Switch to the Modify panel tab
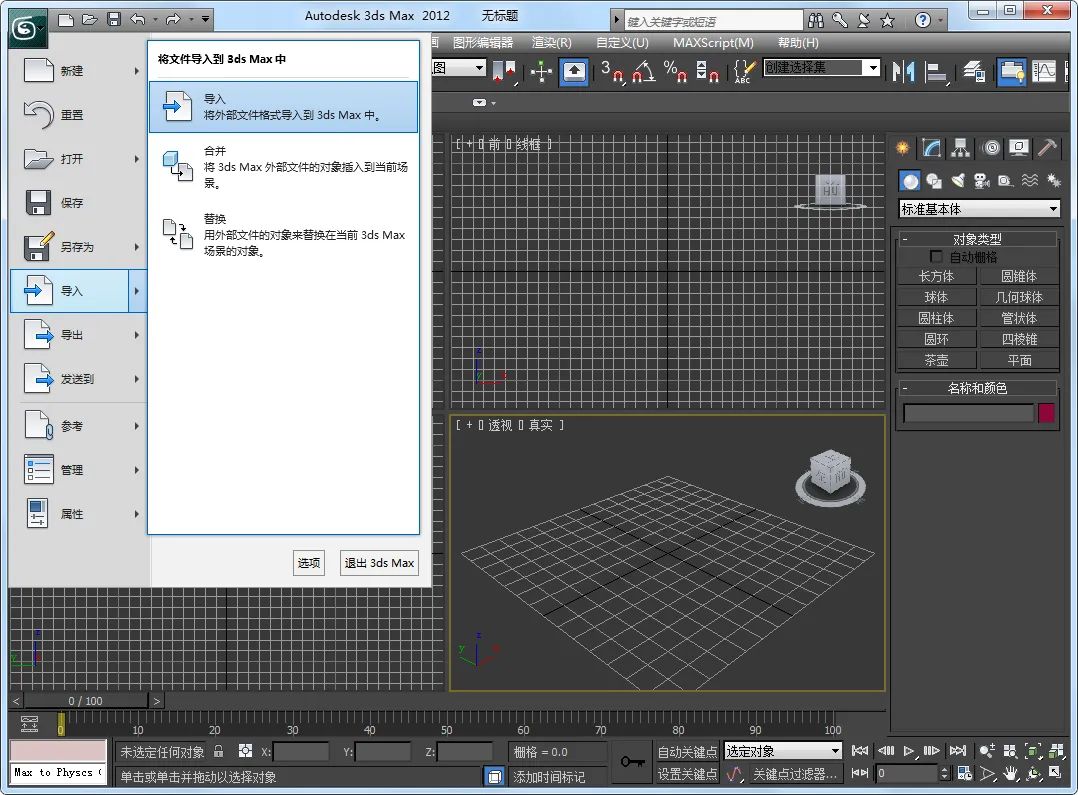 [932, 147]
